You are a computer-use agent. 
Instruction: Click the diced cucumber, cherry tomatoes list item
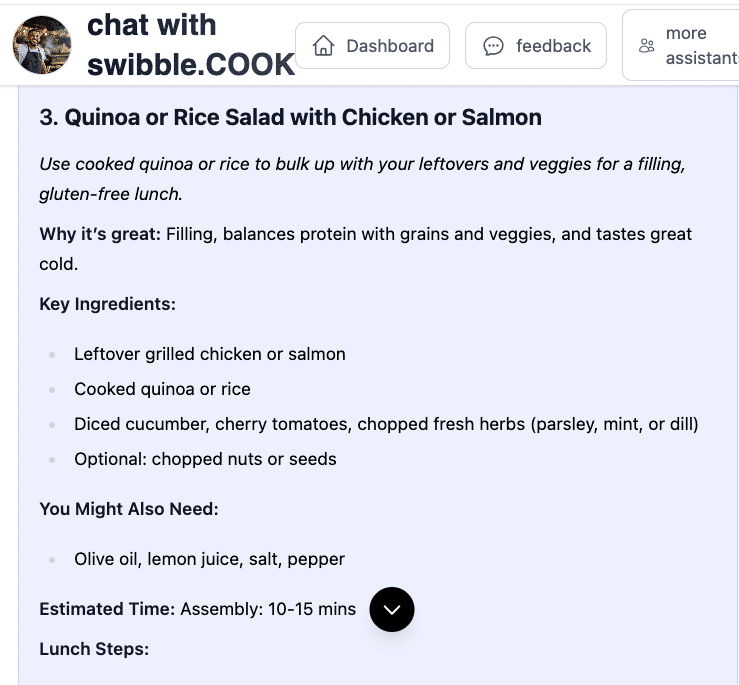386,424
